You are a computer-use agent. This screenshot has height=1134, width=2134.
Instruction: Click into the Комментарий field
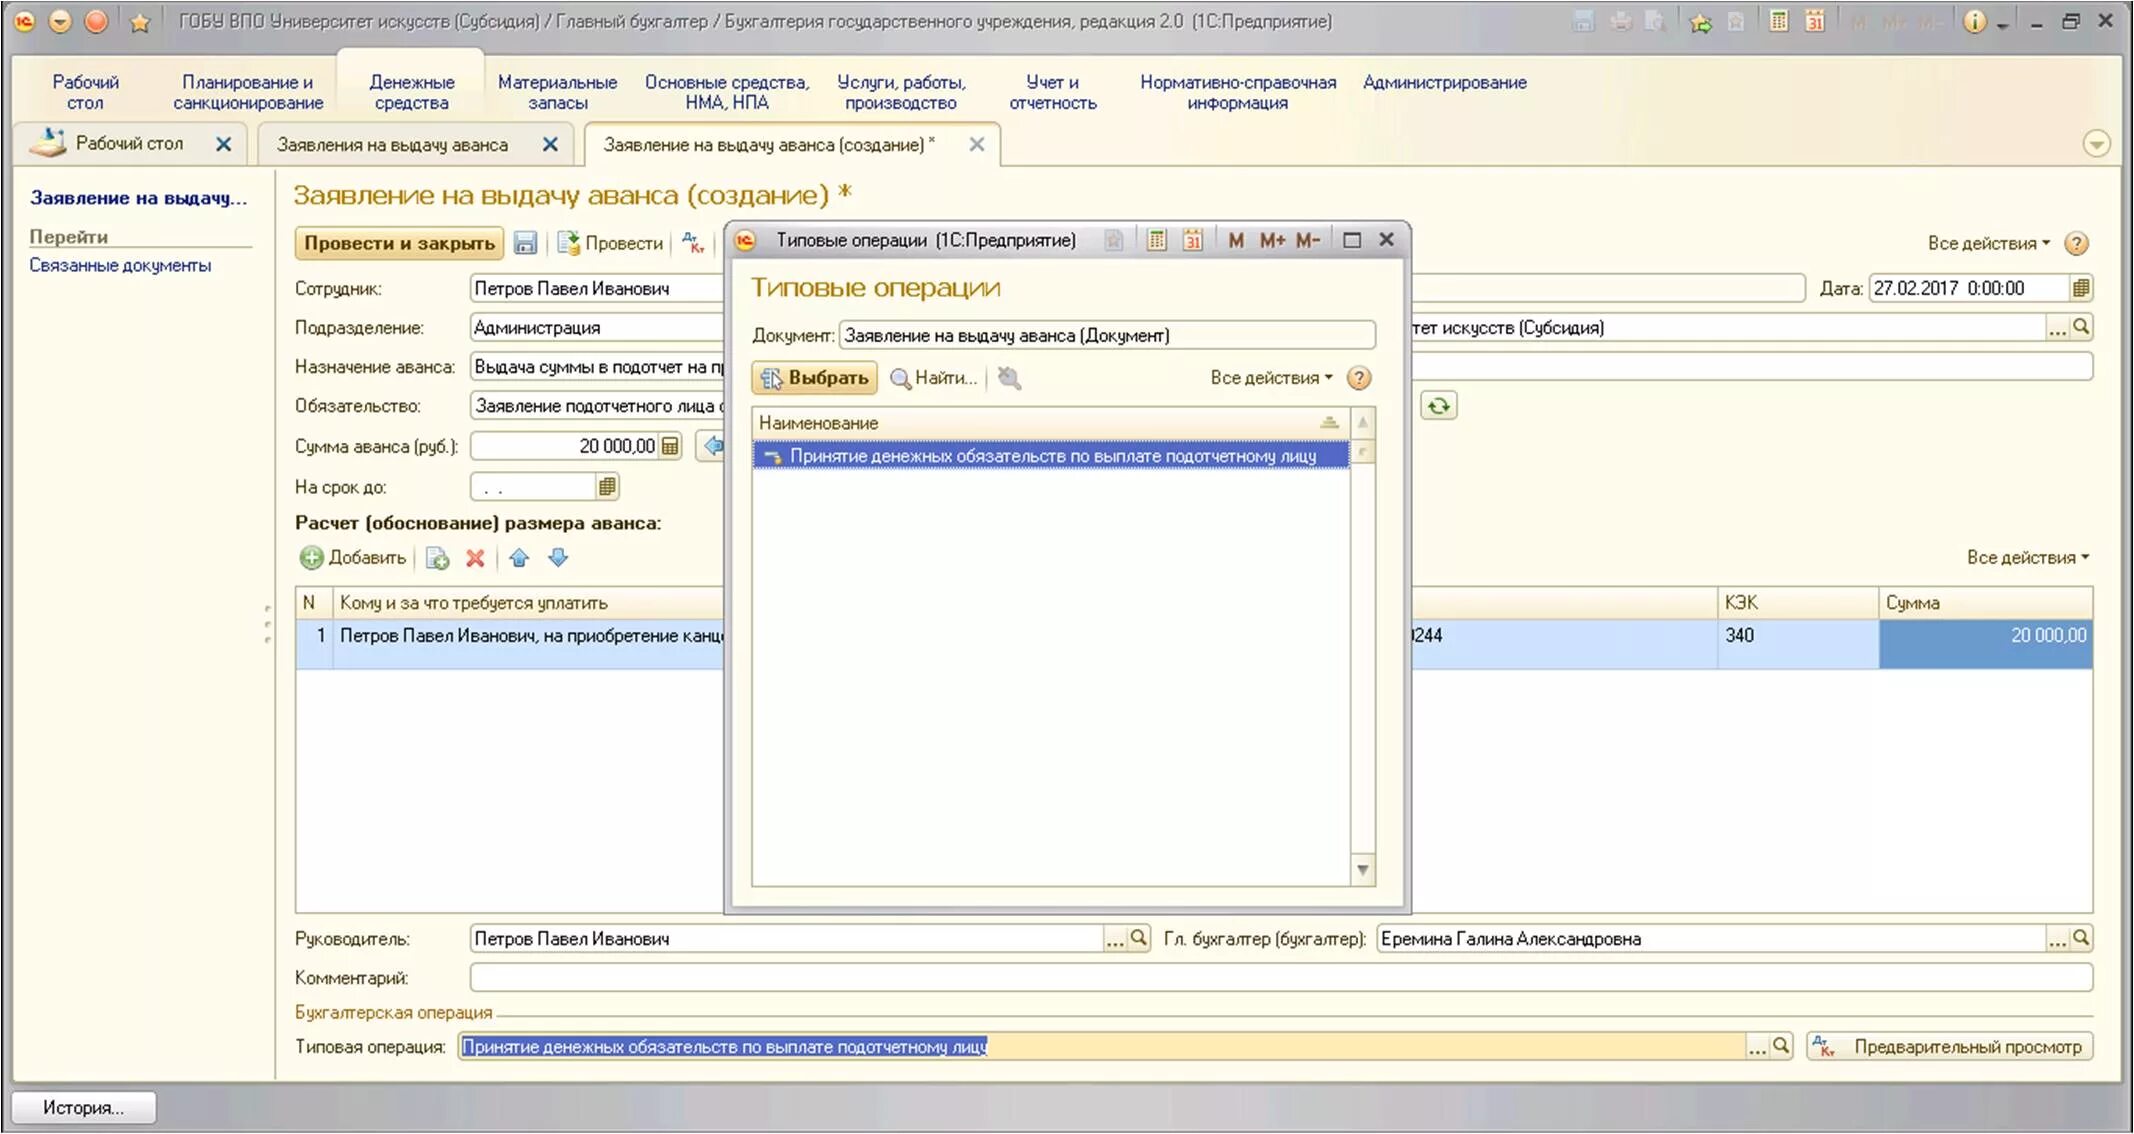(x=1281, y=977)
